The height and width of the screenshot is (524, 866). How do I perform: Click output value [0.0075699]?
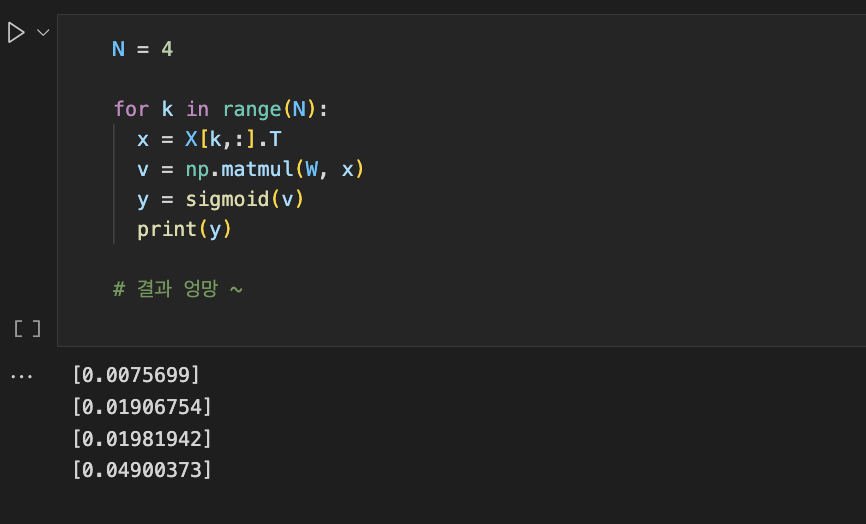(x=136, y=375)
